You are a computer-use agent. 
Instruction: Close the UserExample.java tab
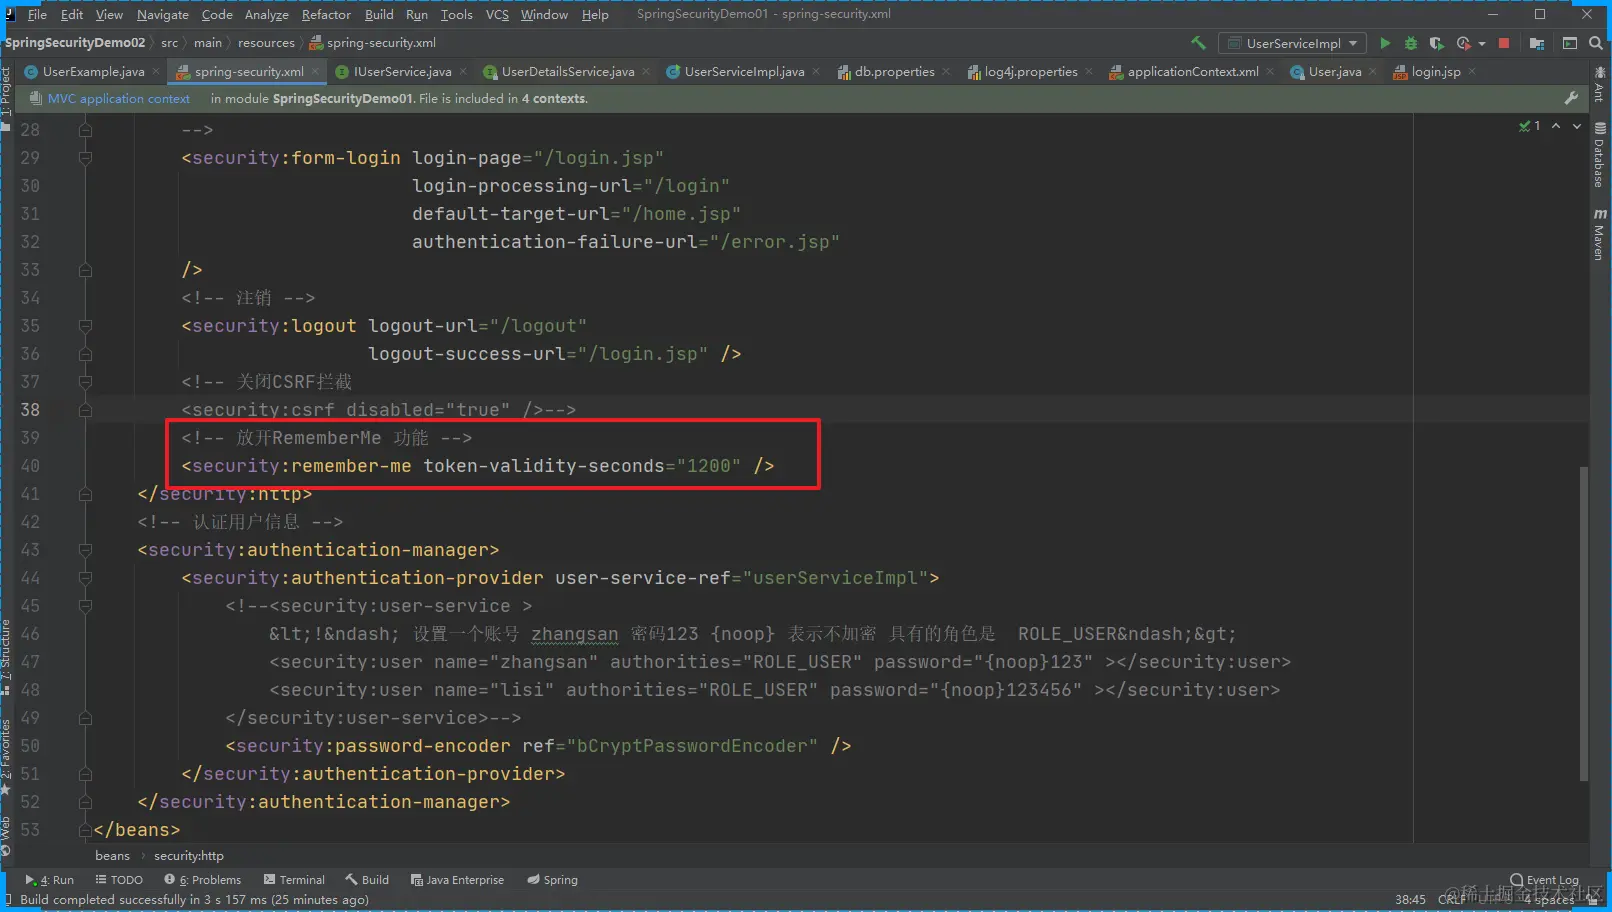click(x=156, y=71)
